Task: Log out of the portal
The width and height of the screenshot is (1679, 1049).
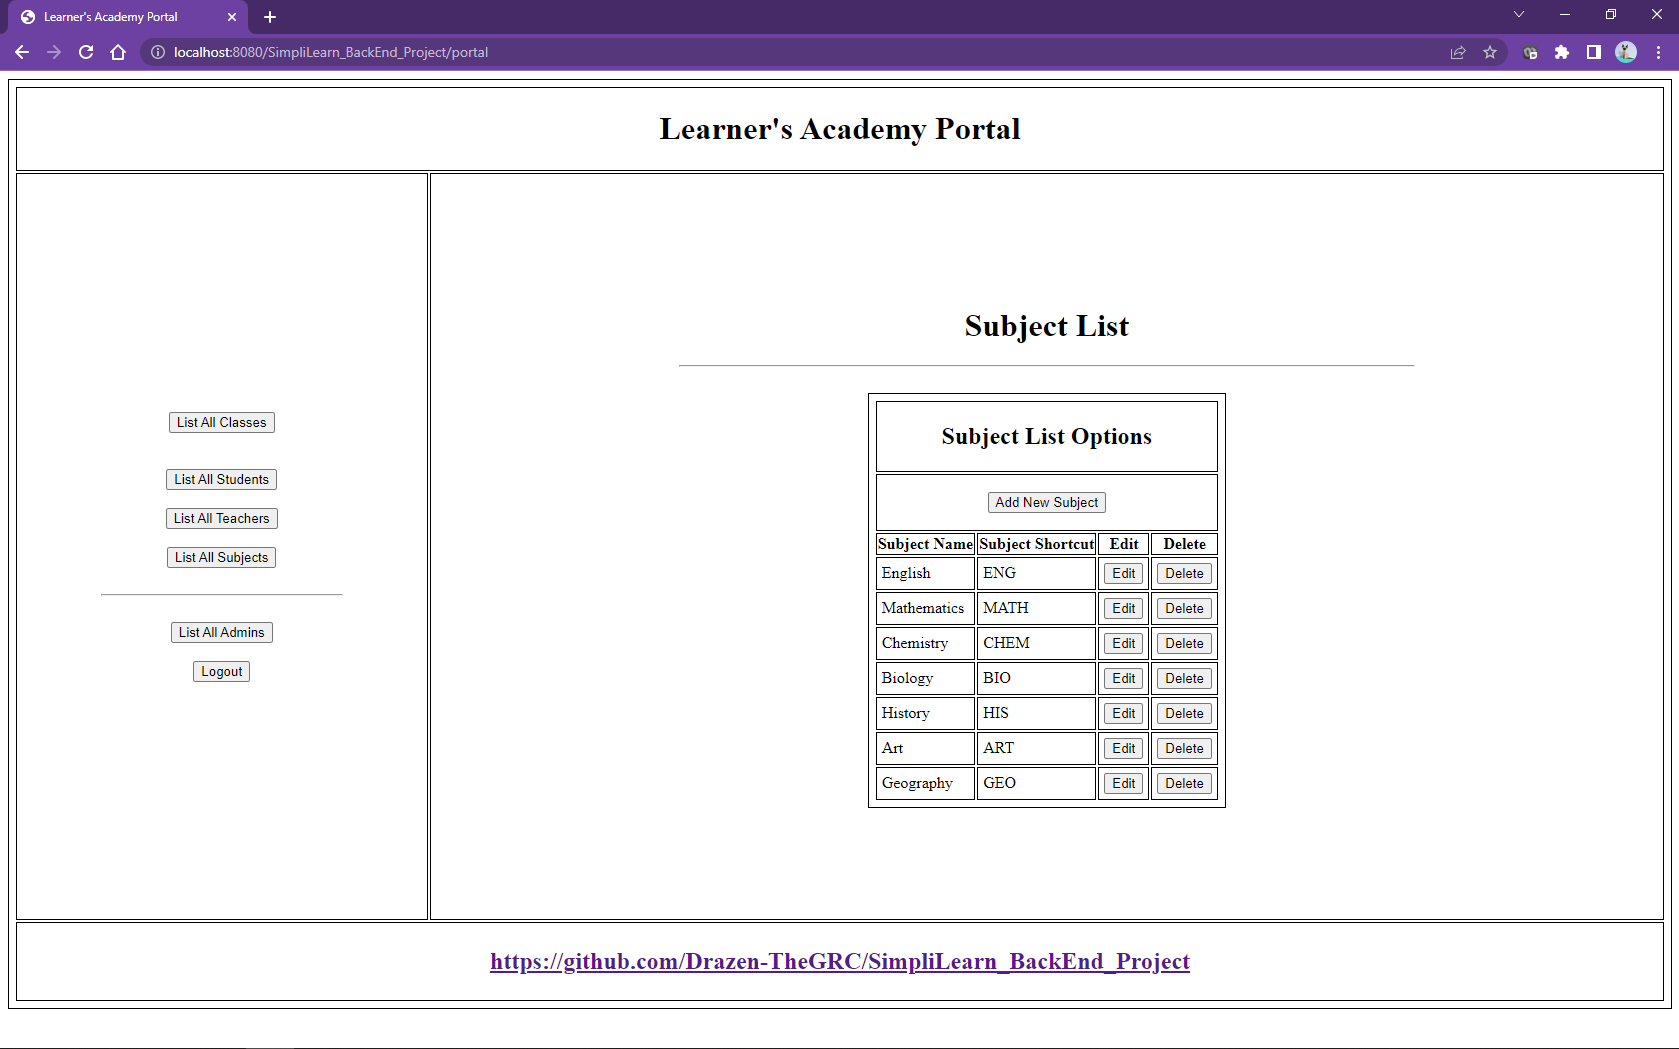Action: [222, 672]
